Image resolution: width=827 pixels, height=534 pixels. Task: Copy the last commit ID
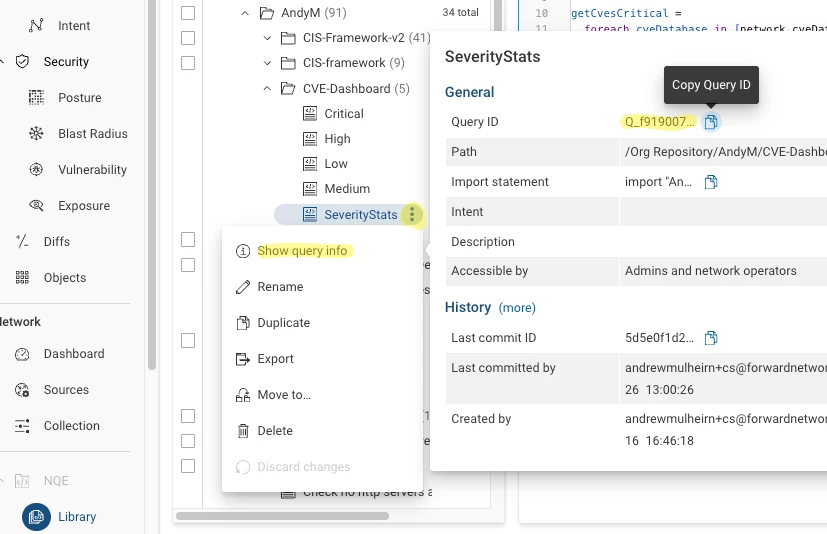(711, 338)
